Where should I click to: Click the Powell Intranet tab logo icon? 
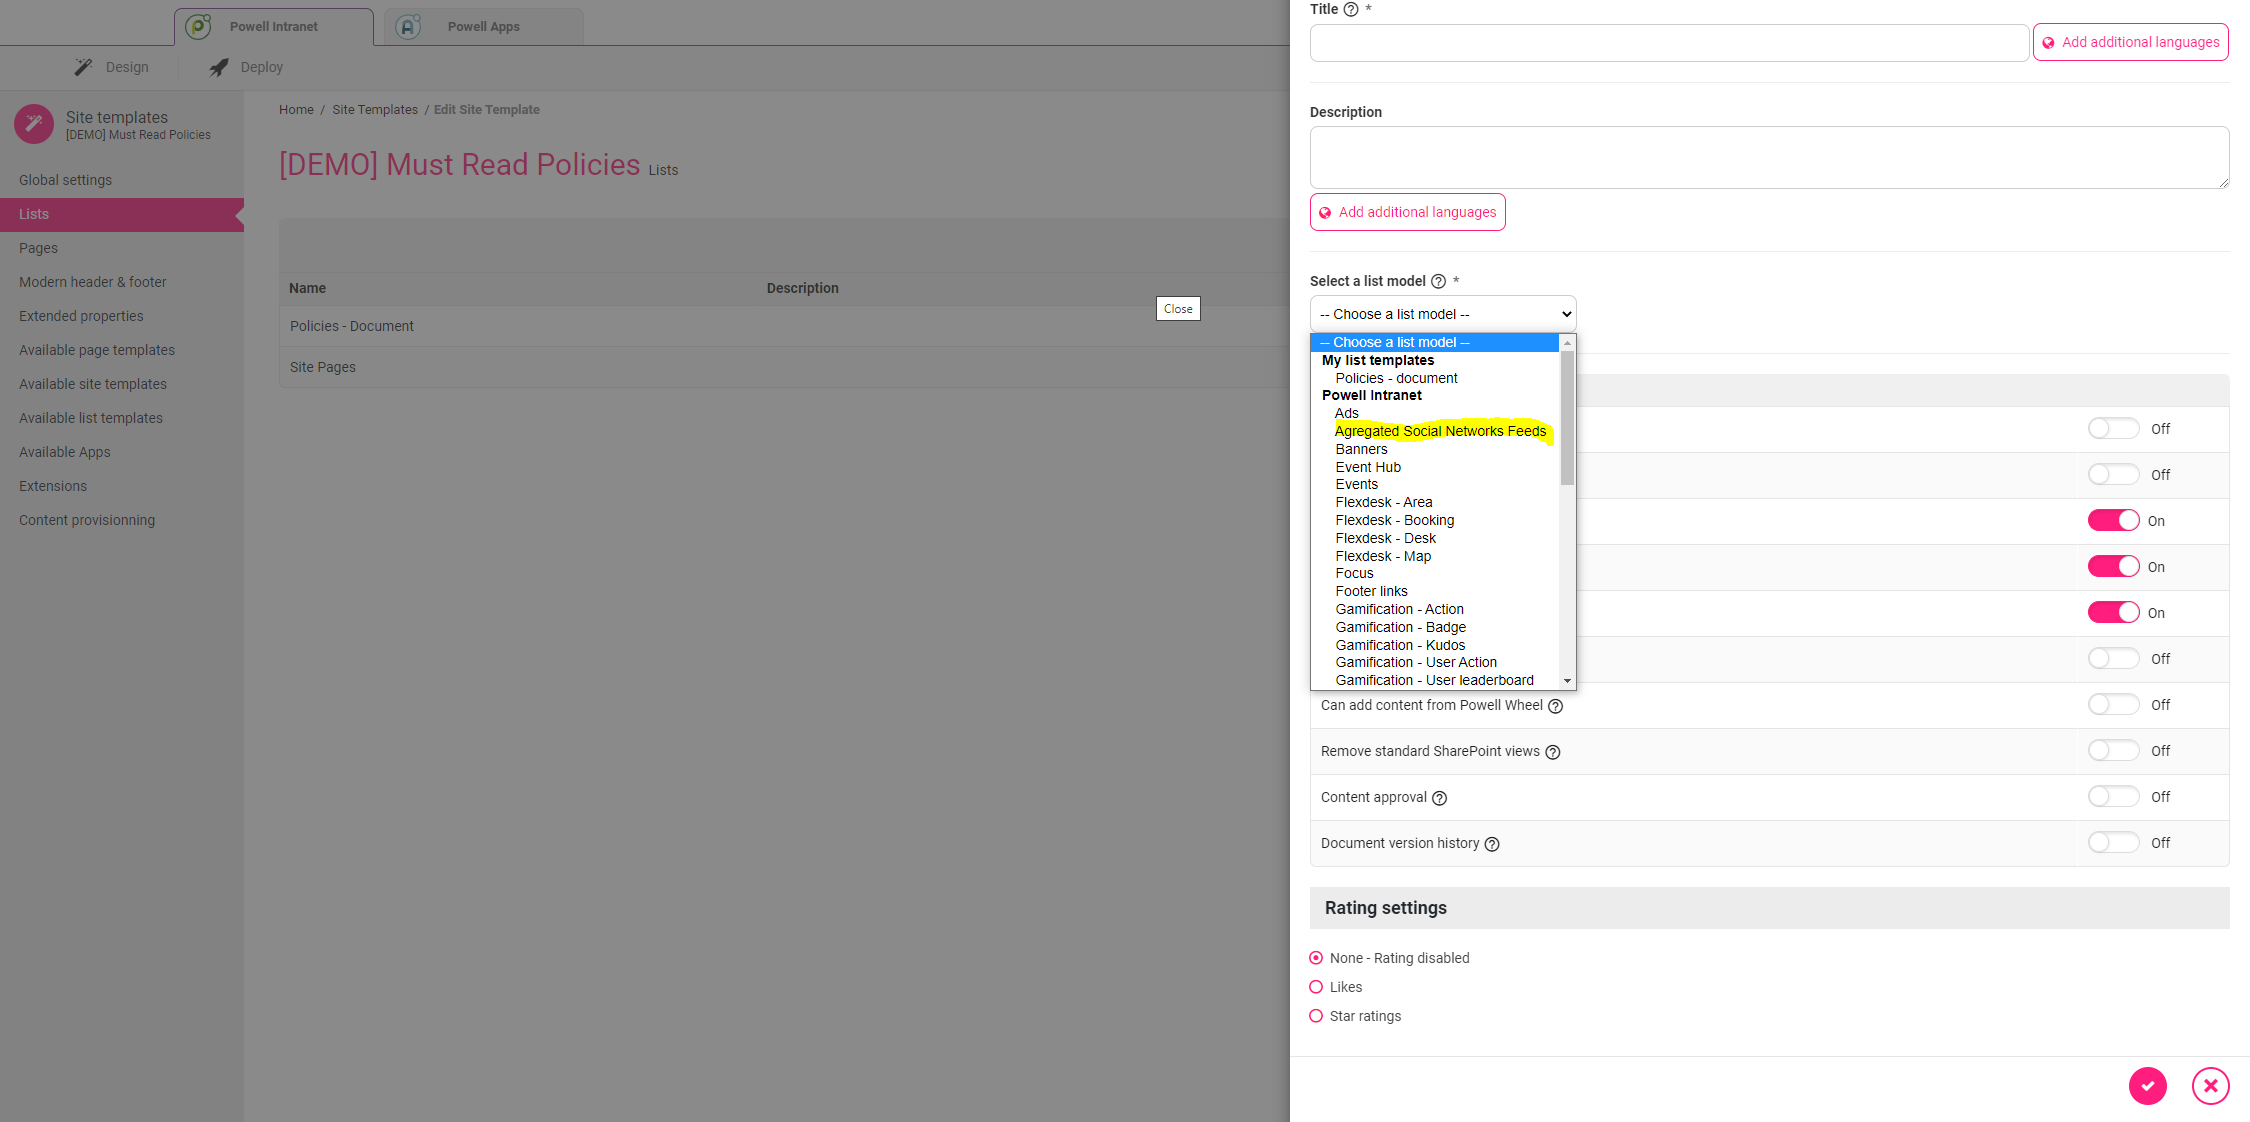199,26
